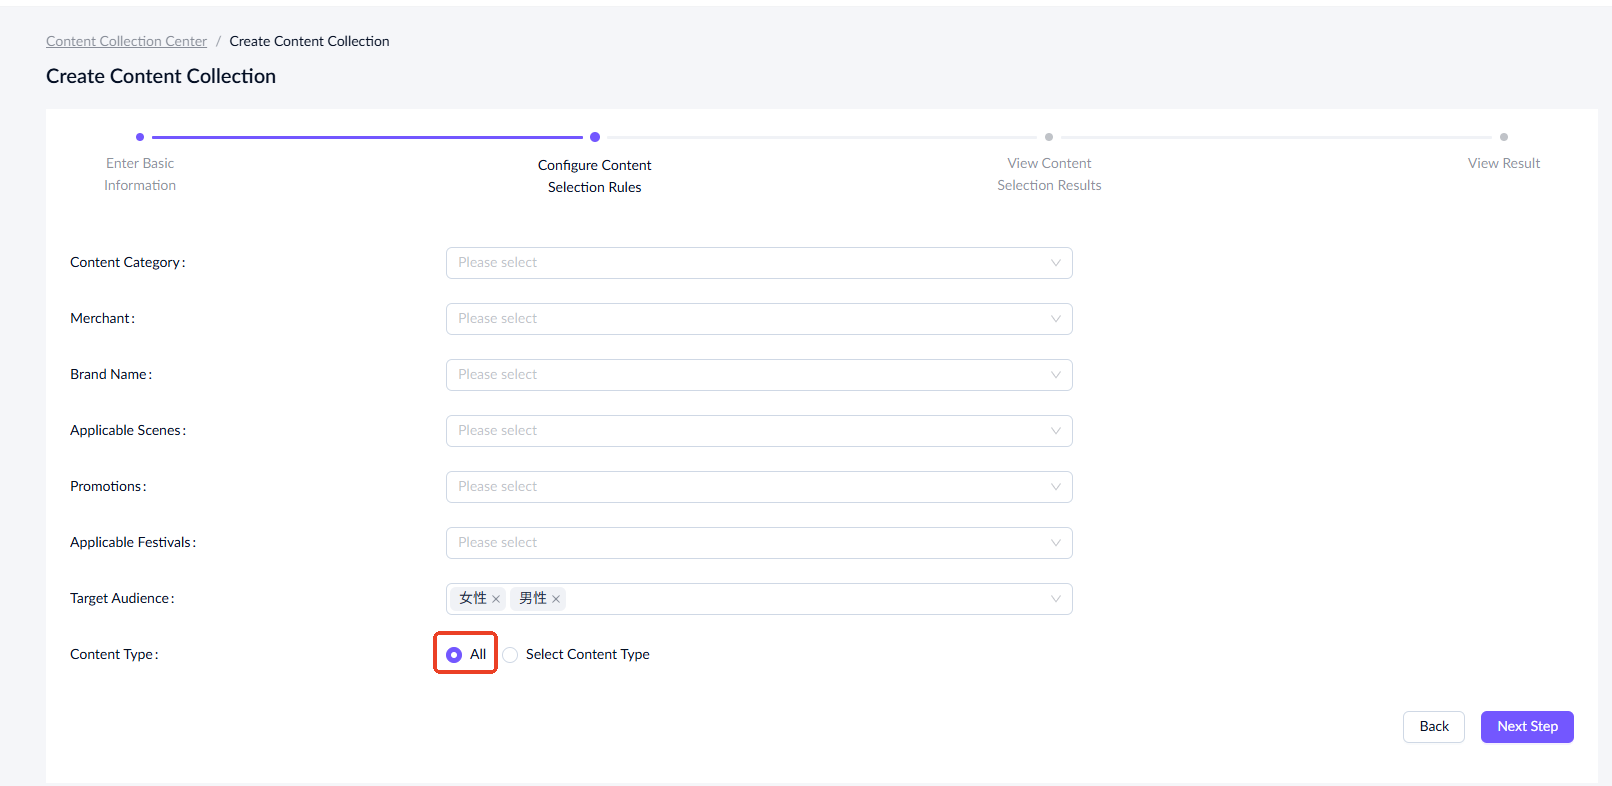Click the View Result step
The width and height of the screenshot is (1612, 786).
[1503, 163]
